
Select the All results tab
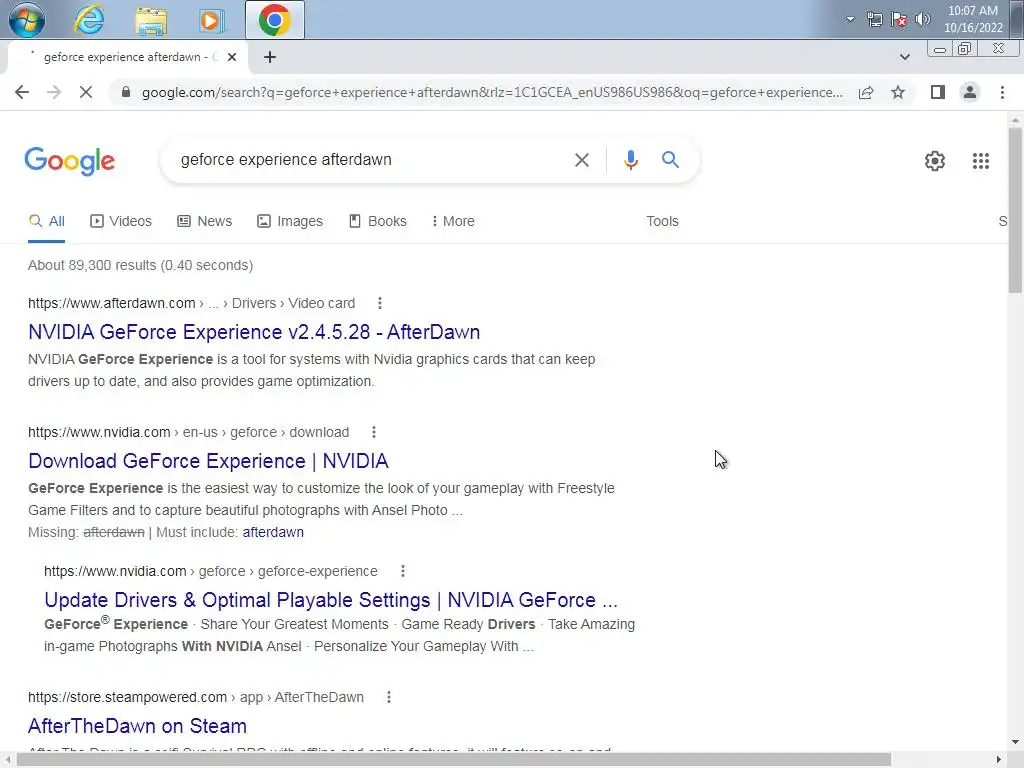(x=46, y=221)
